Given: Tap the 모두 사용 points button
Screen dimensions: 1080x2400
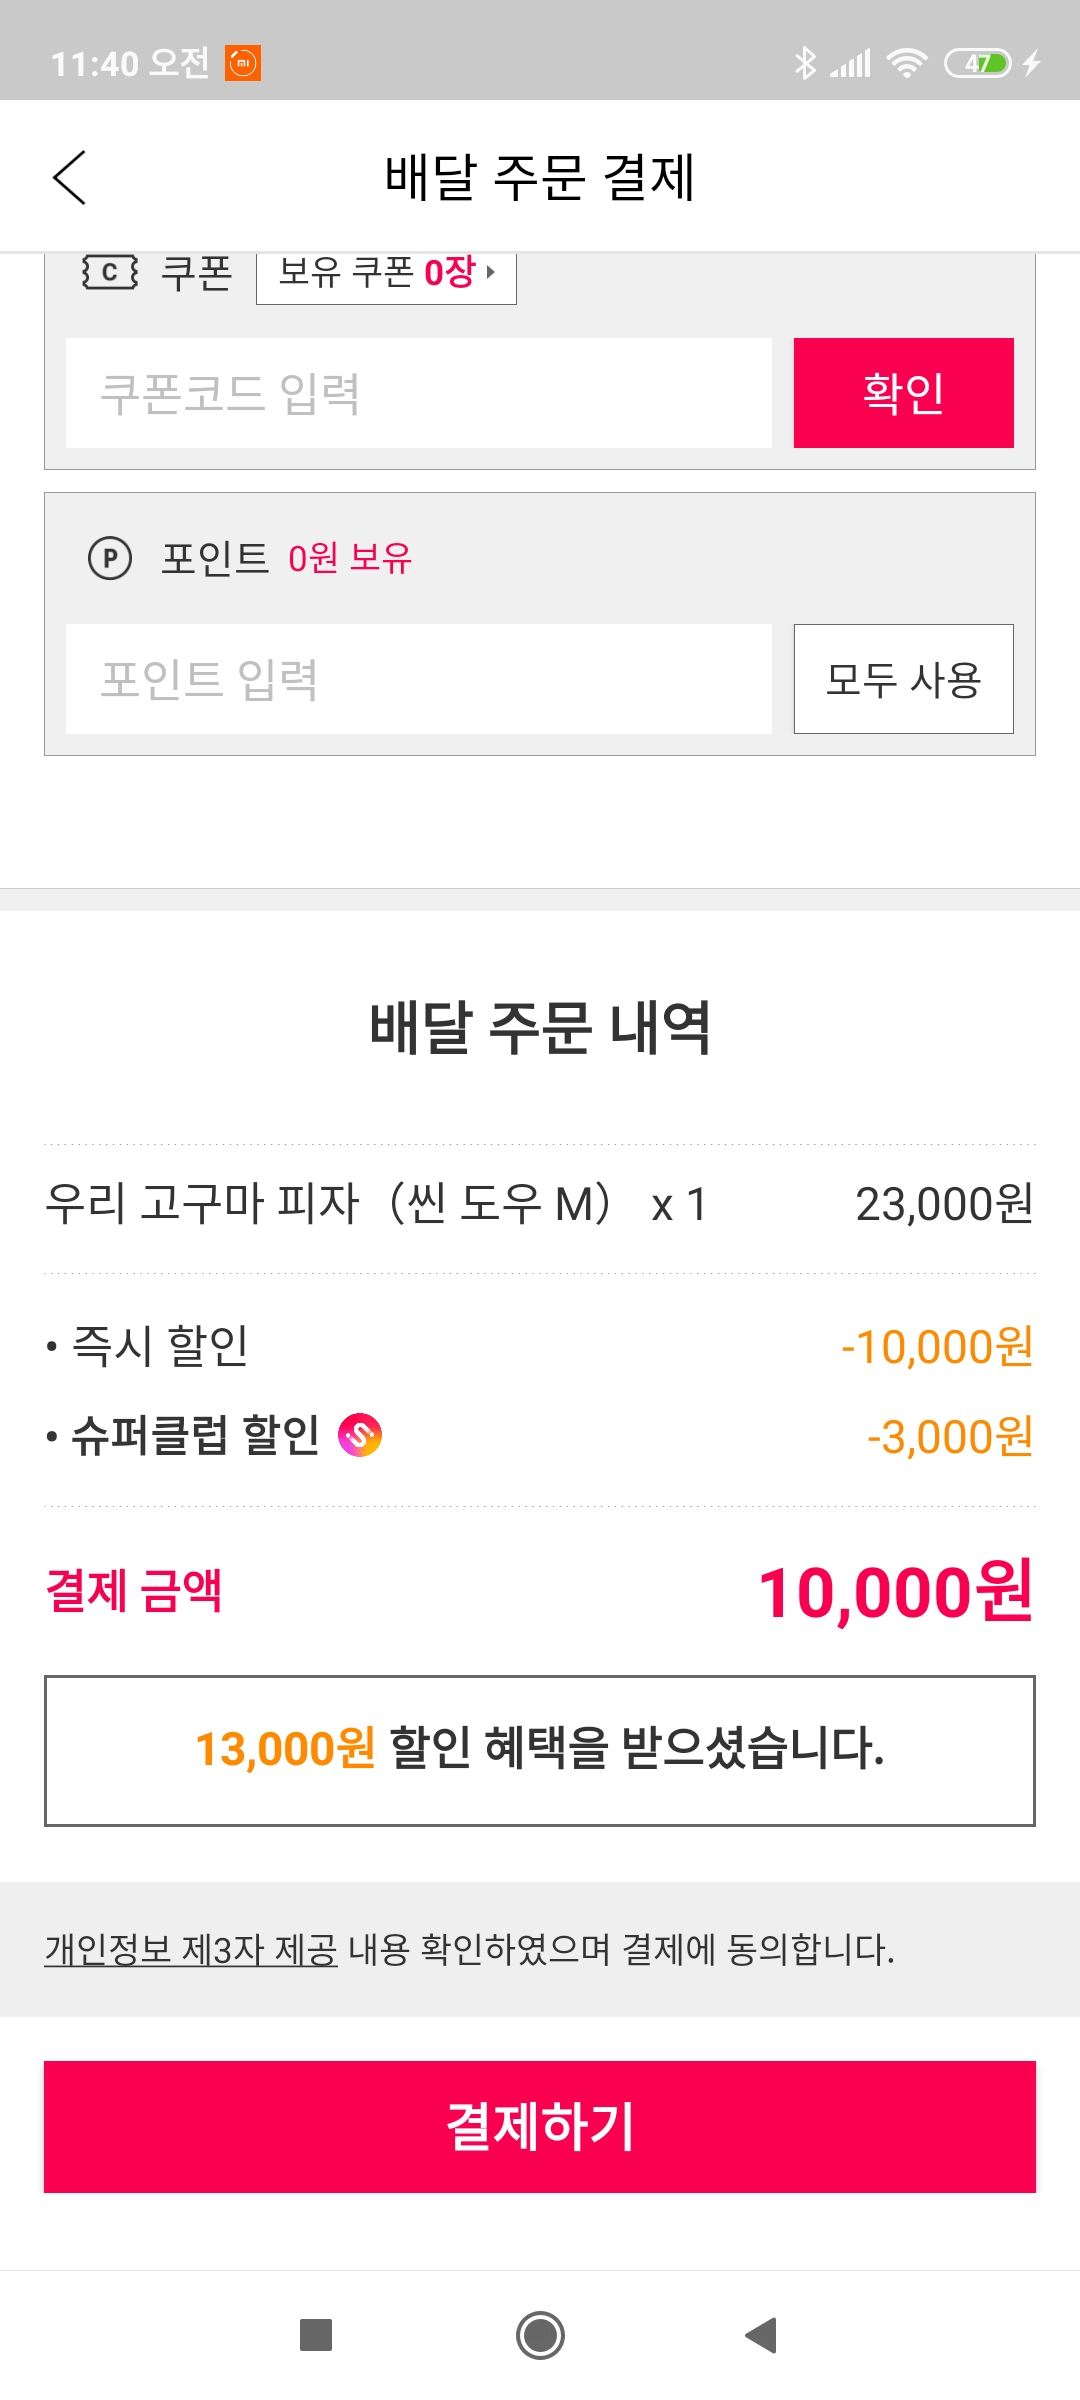Looking at the screenshot, I should tap(903, 679).
